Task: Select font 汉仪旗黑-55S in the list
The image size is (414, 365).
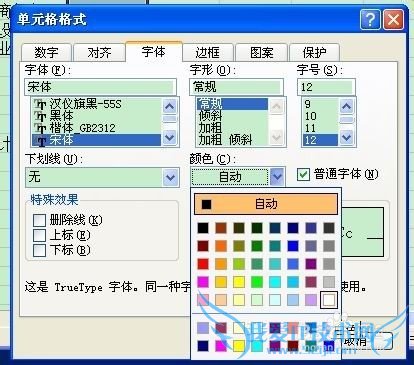Action: pos(97,104)
